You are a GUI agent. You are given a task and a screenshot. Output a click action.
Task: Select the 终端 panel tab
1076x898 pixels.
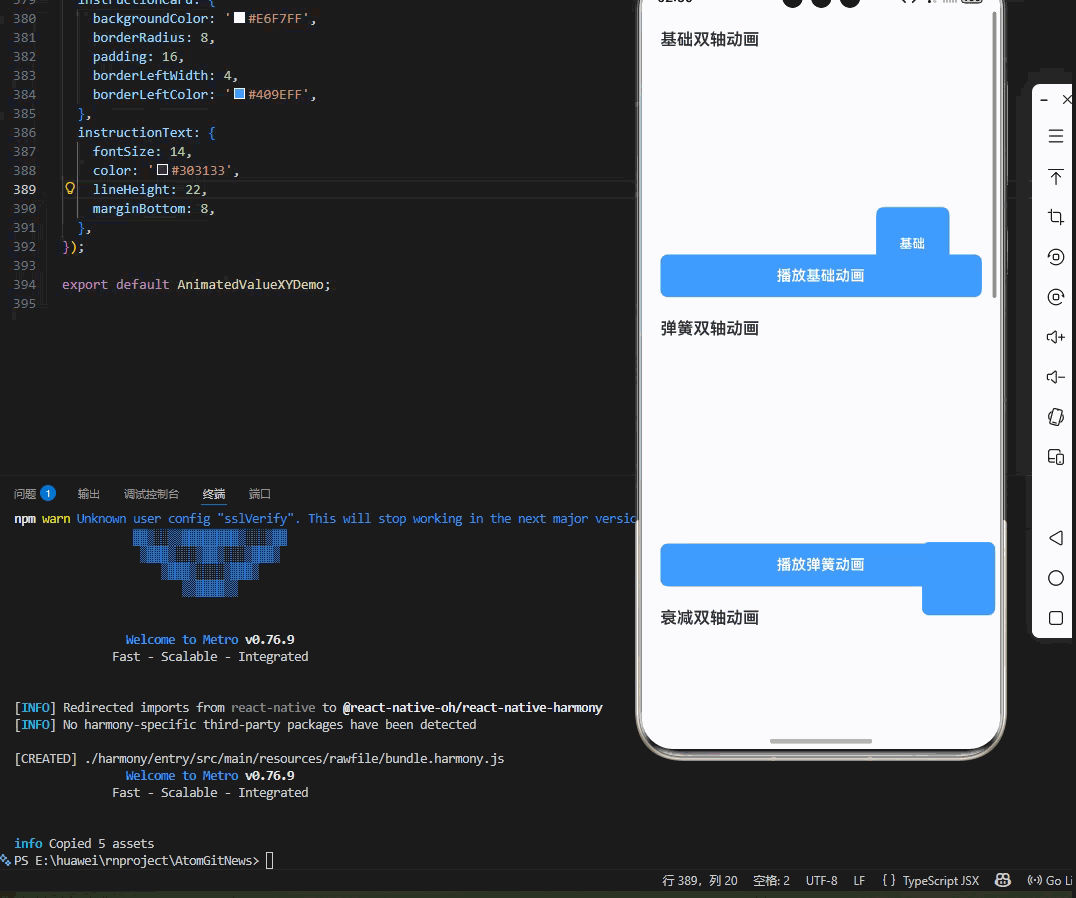[x=214, y=494]
